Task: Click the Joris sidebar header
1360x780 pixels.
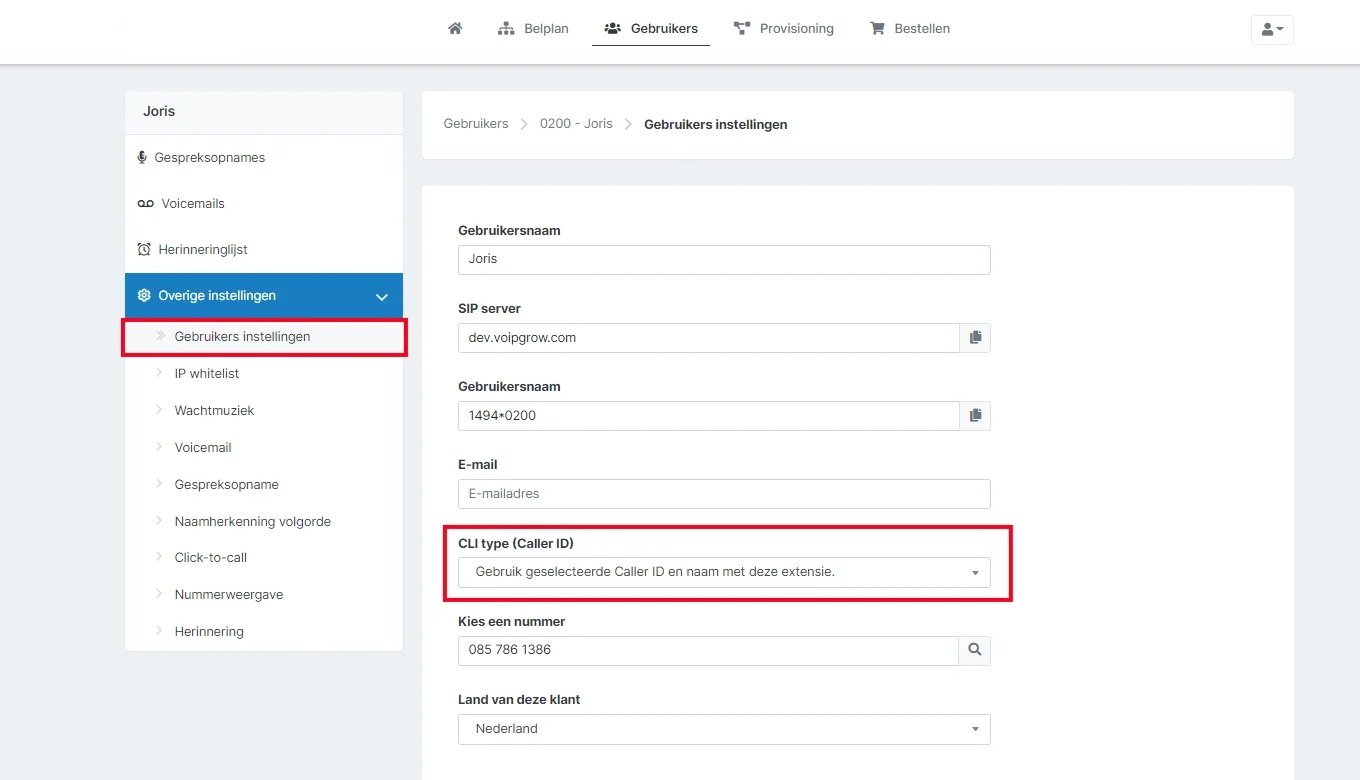Action: pyautogui.click(x=264, y=112)
